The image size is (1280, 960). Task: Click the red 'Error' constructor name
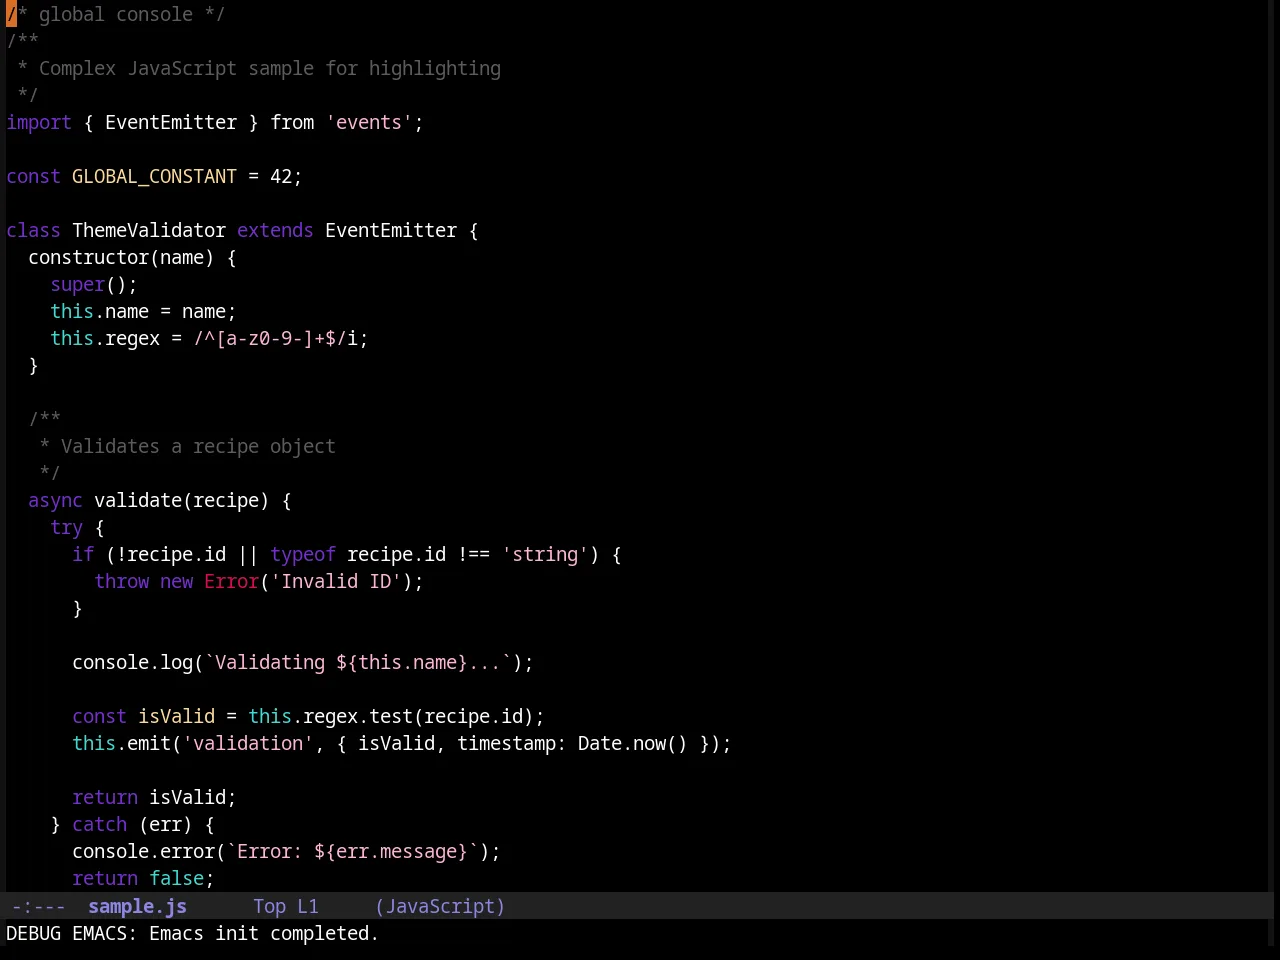click(x=231, y=581)
